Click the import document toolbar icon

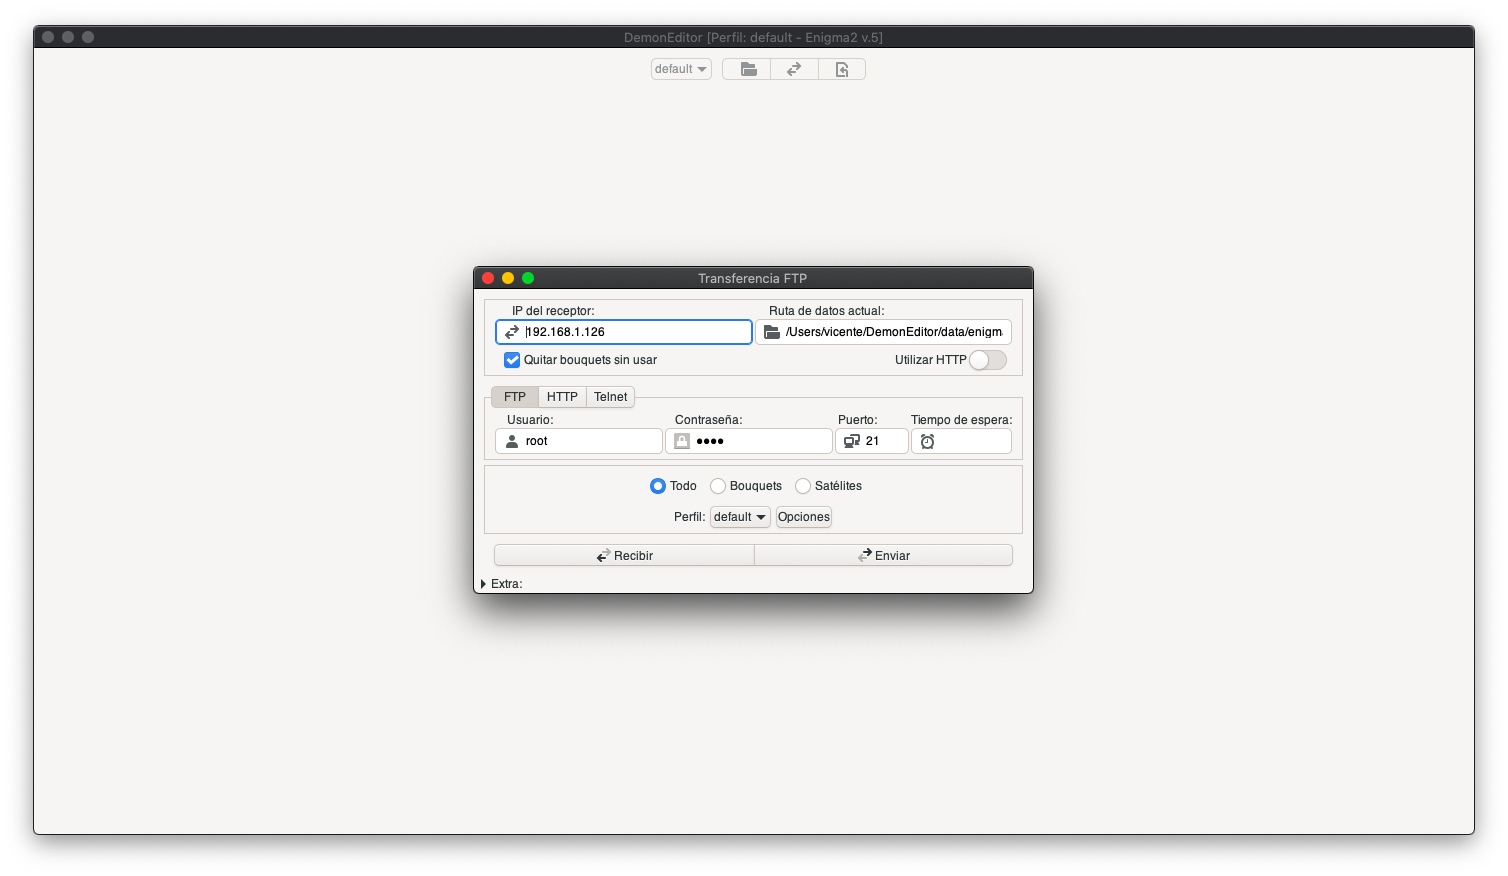tap(842, 69)
